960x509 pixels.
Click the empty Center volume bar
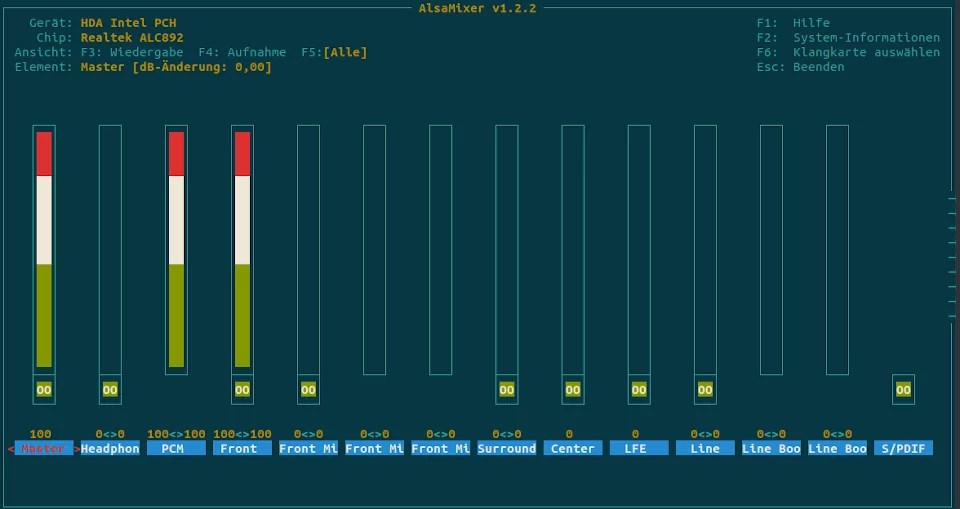point(573,250)
